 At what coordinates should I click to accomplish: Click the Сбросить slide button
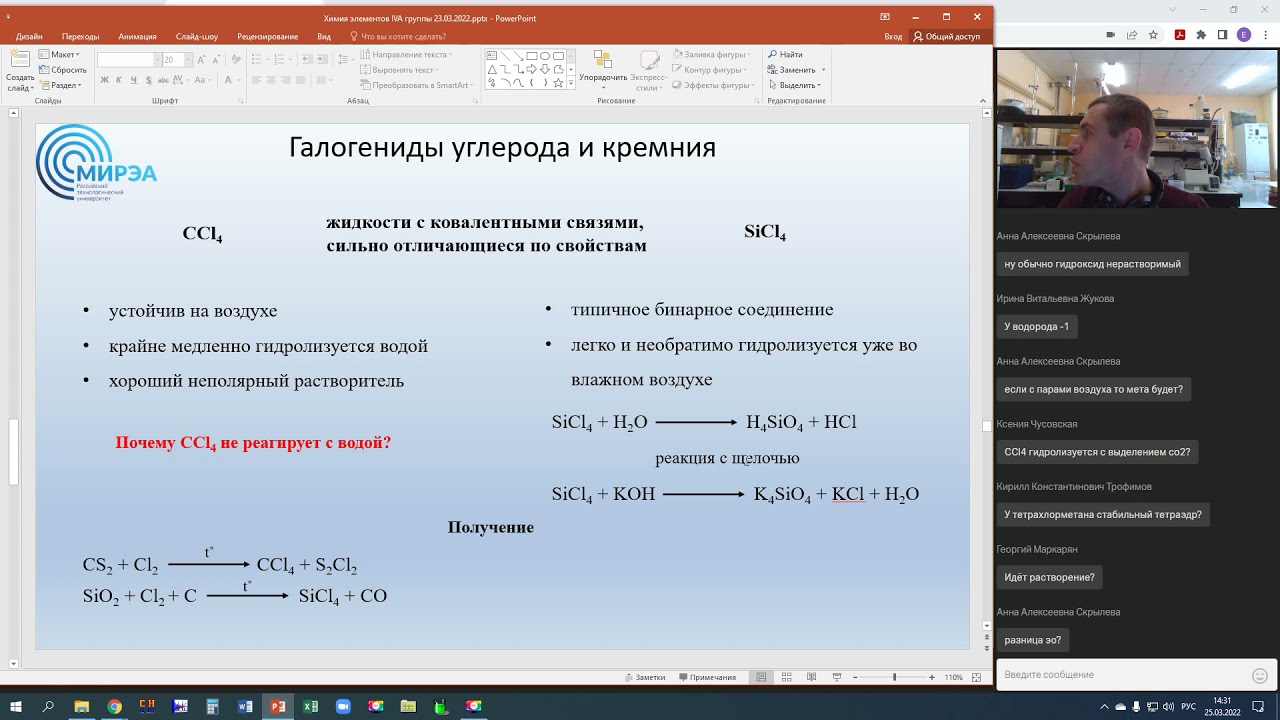(62, 70)
